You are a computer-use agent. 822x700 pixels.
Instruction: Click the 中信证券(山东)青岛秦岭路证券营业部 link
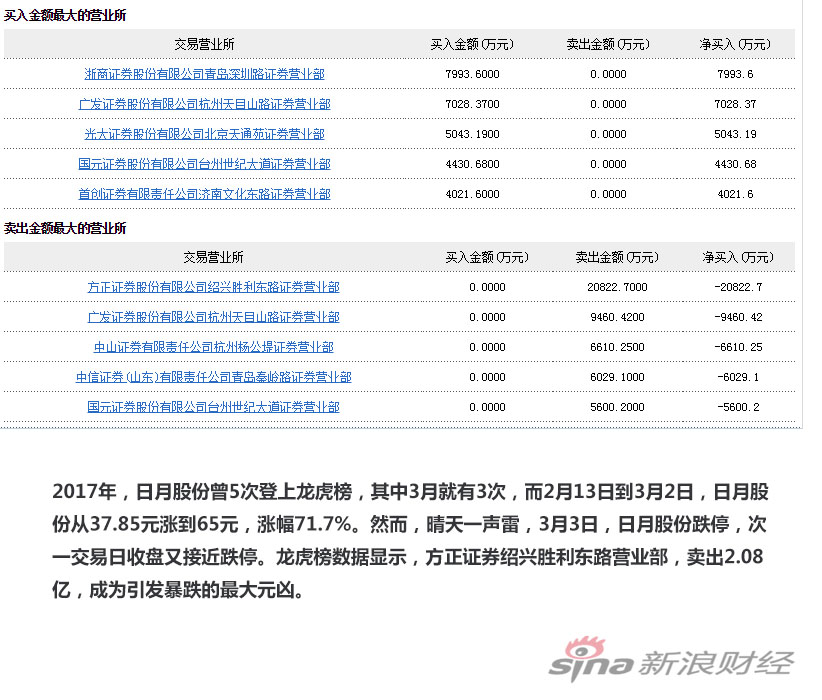[x=211, y=376]
